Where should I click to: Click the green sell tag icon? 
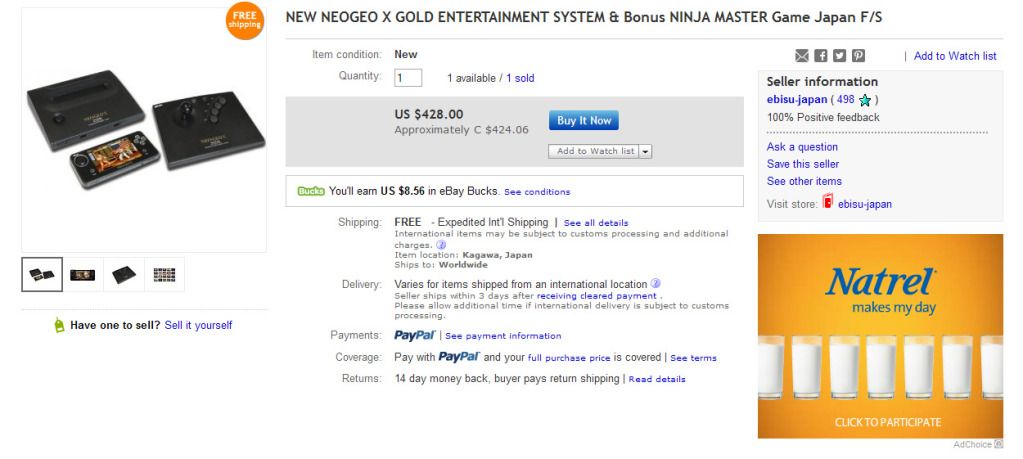[x=59, y=325]
